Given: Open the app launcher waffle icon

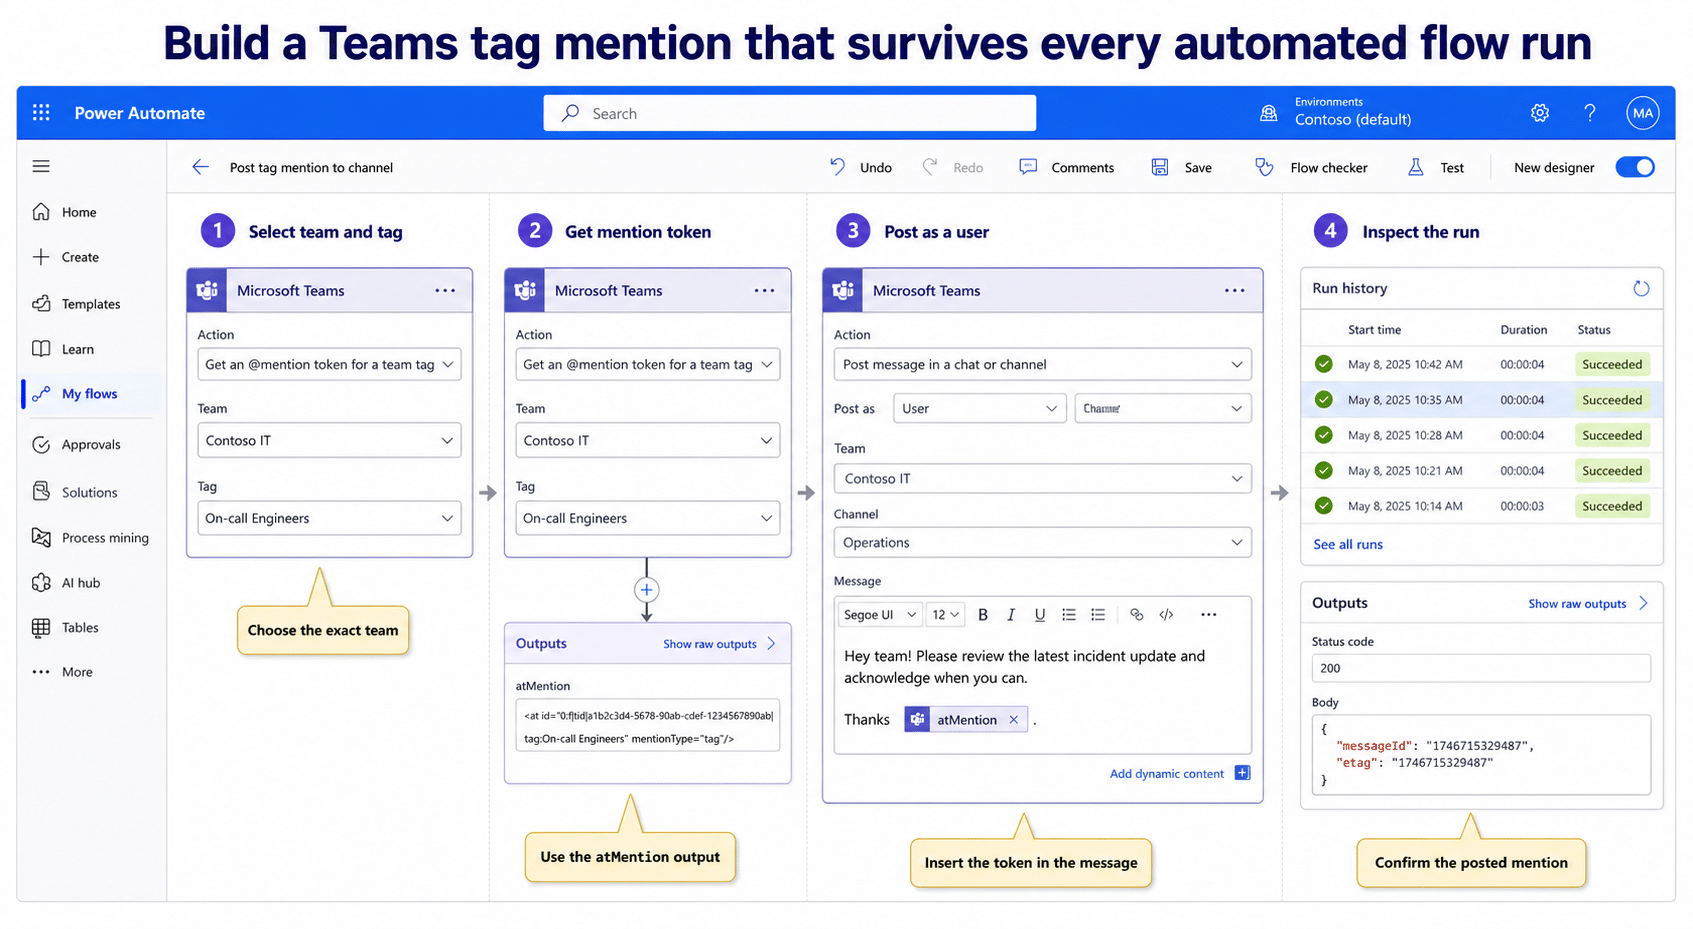Looking at the screenshot, I should click(x=41, y=113).
